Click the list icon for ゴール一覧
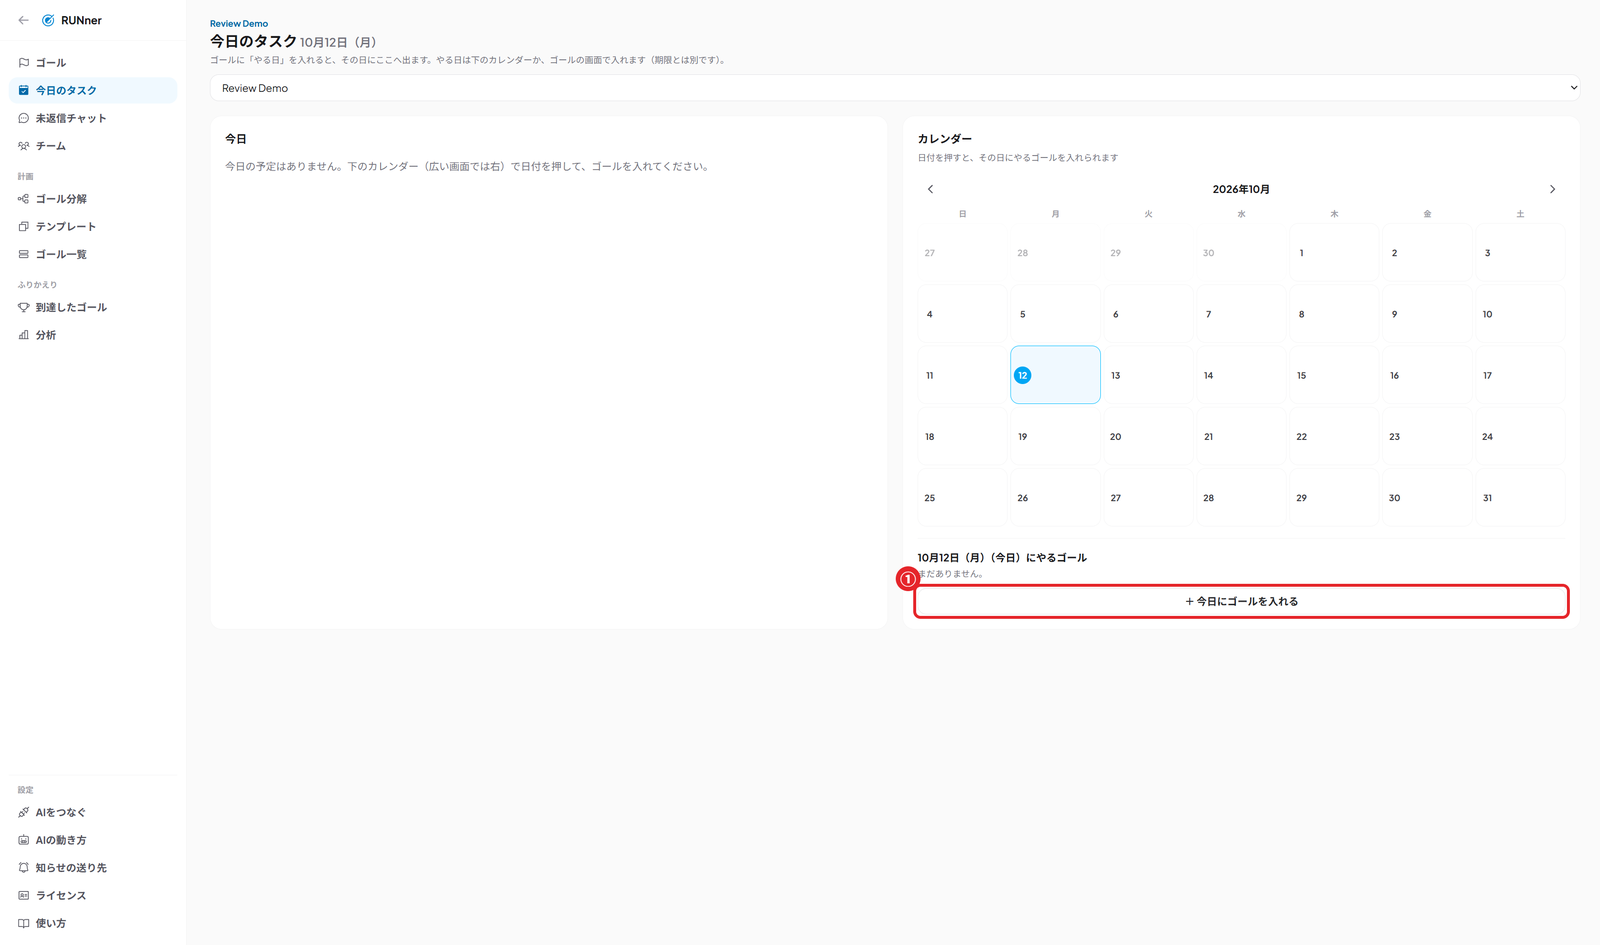Viewport: 1600px width, 945px height. [24, 254]
